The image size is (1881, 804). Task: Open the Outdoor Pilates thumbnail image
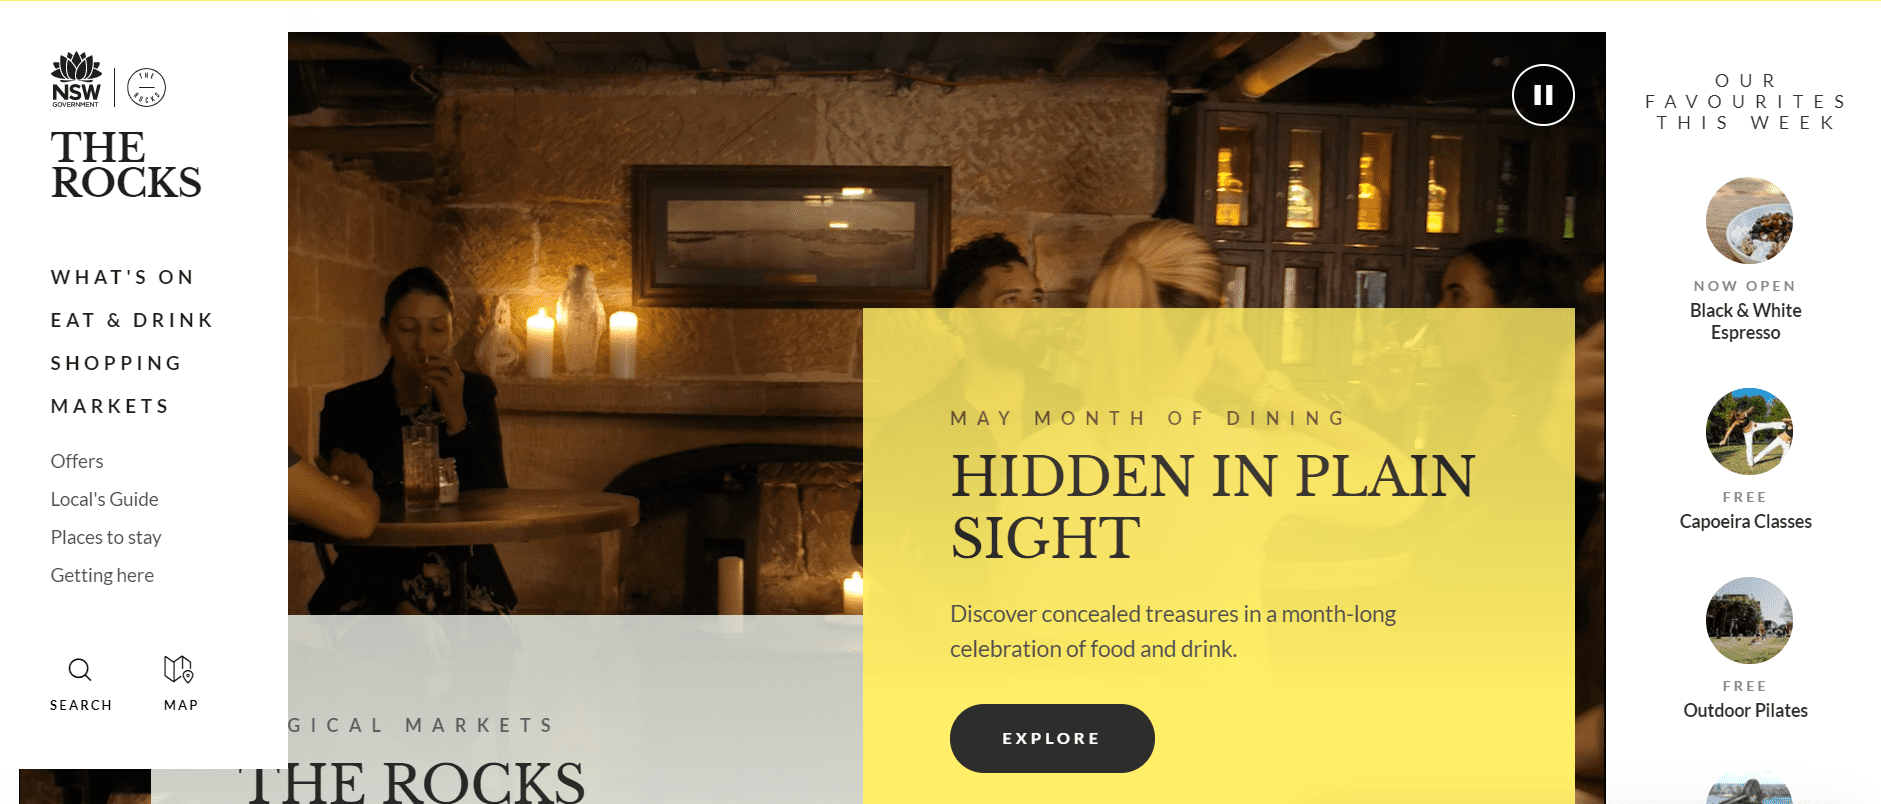point(1749,620)
